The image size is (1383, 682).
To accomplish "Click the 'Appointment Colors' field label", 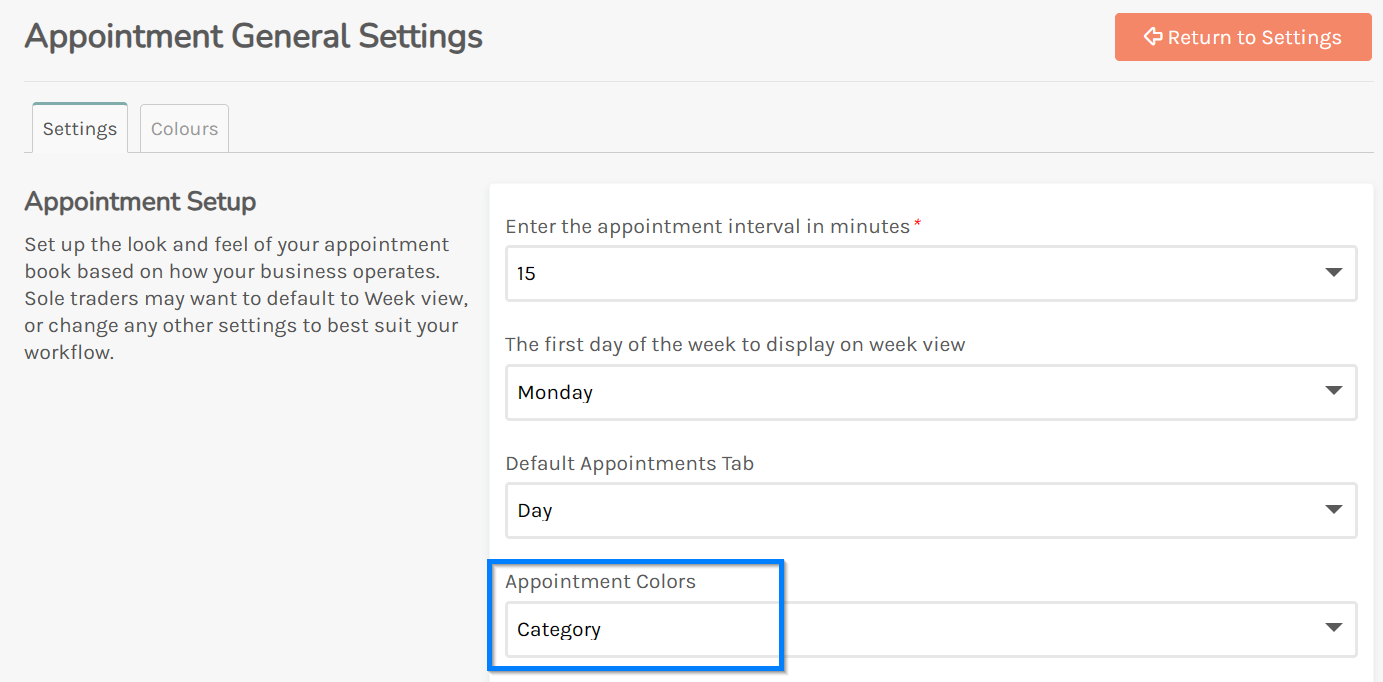I will coord(600,582).
